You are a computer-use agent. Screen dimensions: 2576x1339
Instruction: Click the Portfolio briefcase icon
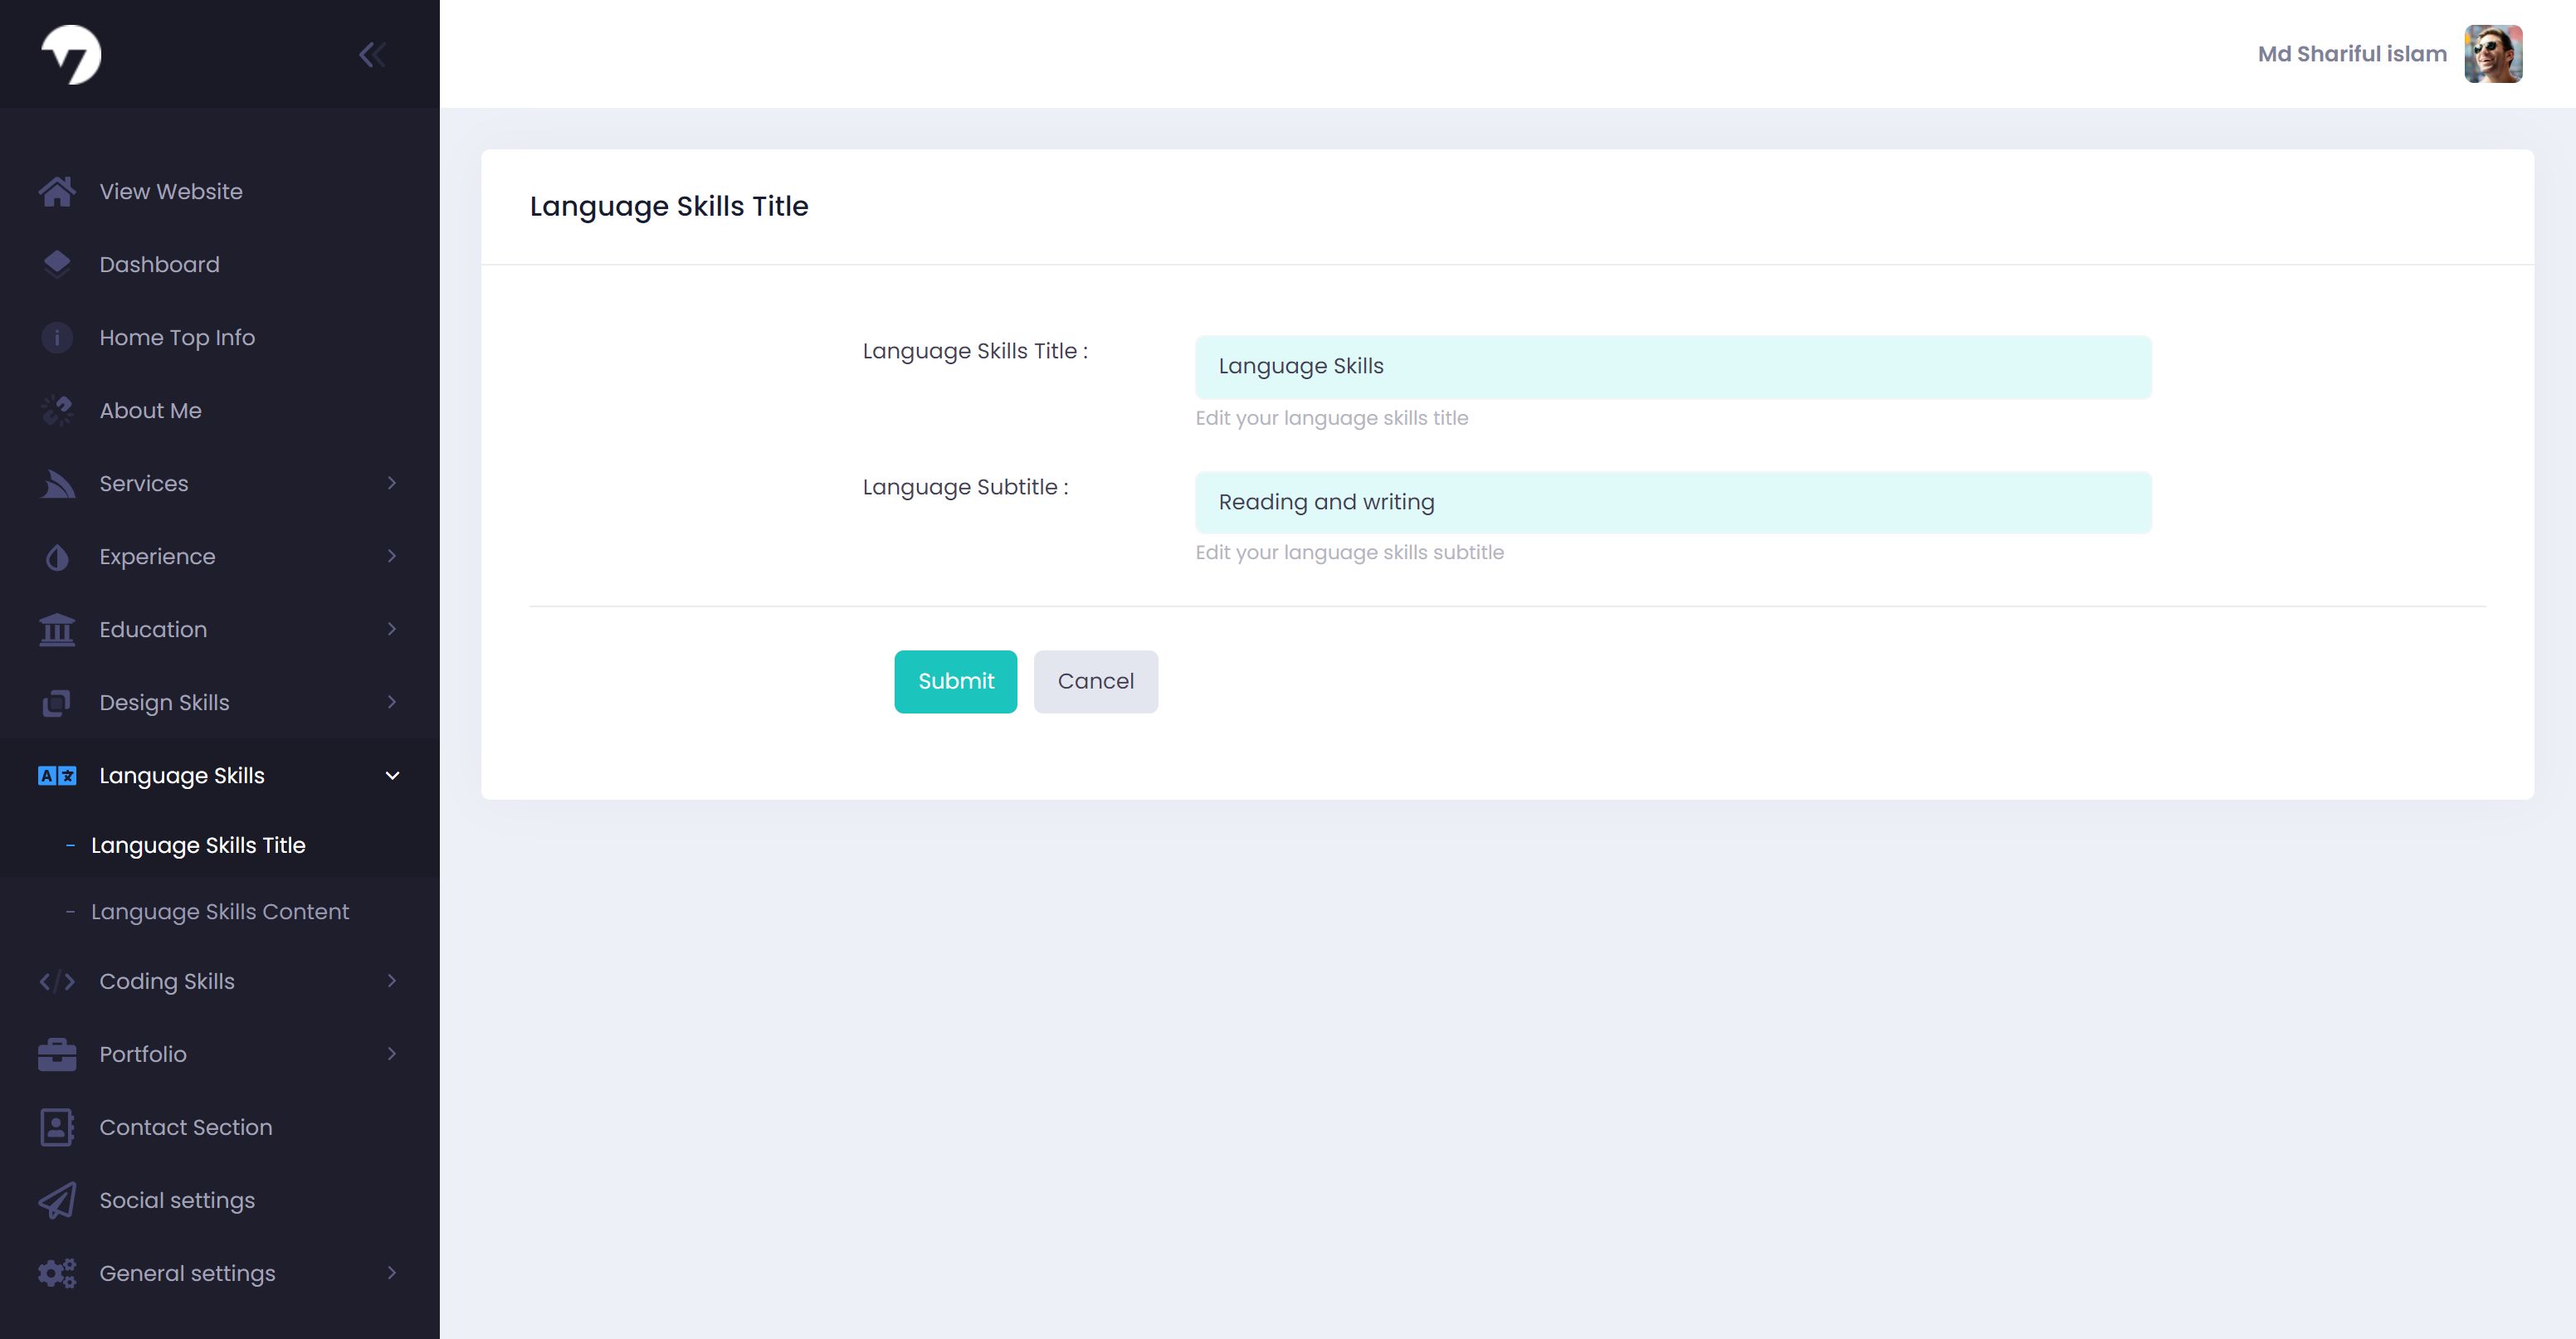(57, 1054)
